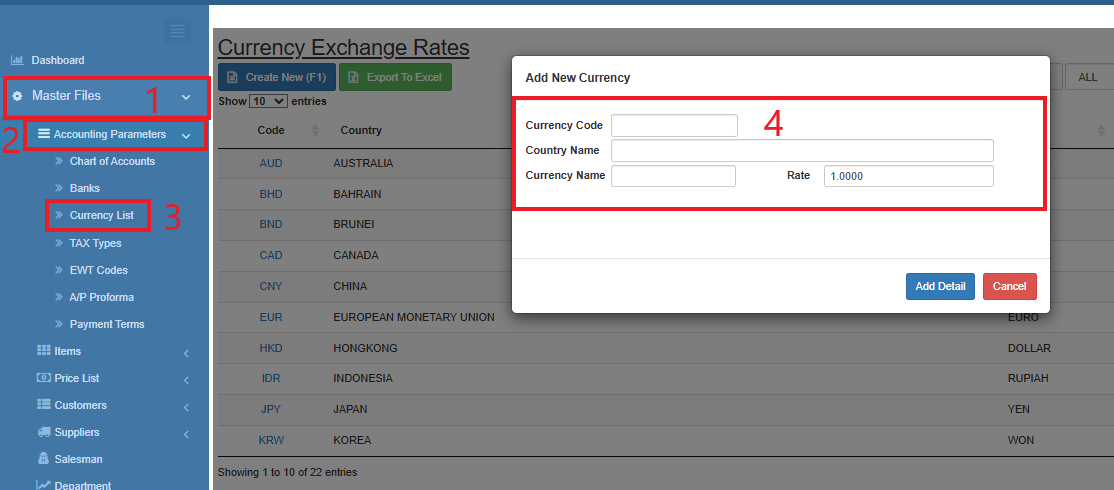Click into the Country Name field
The height and width of the screenshot is (490, 1114).
coord(802,151)
